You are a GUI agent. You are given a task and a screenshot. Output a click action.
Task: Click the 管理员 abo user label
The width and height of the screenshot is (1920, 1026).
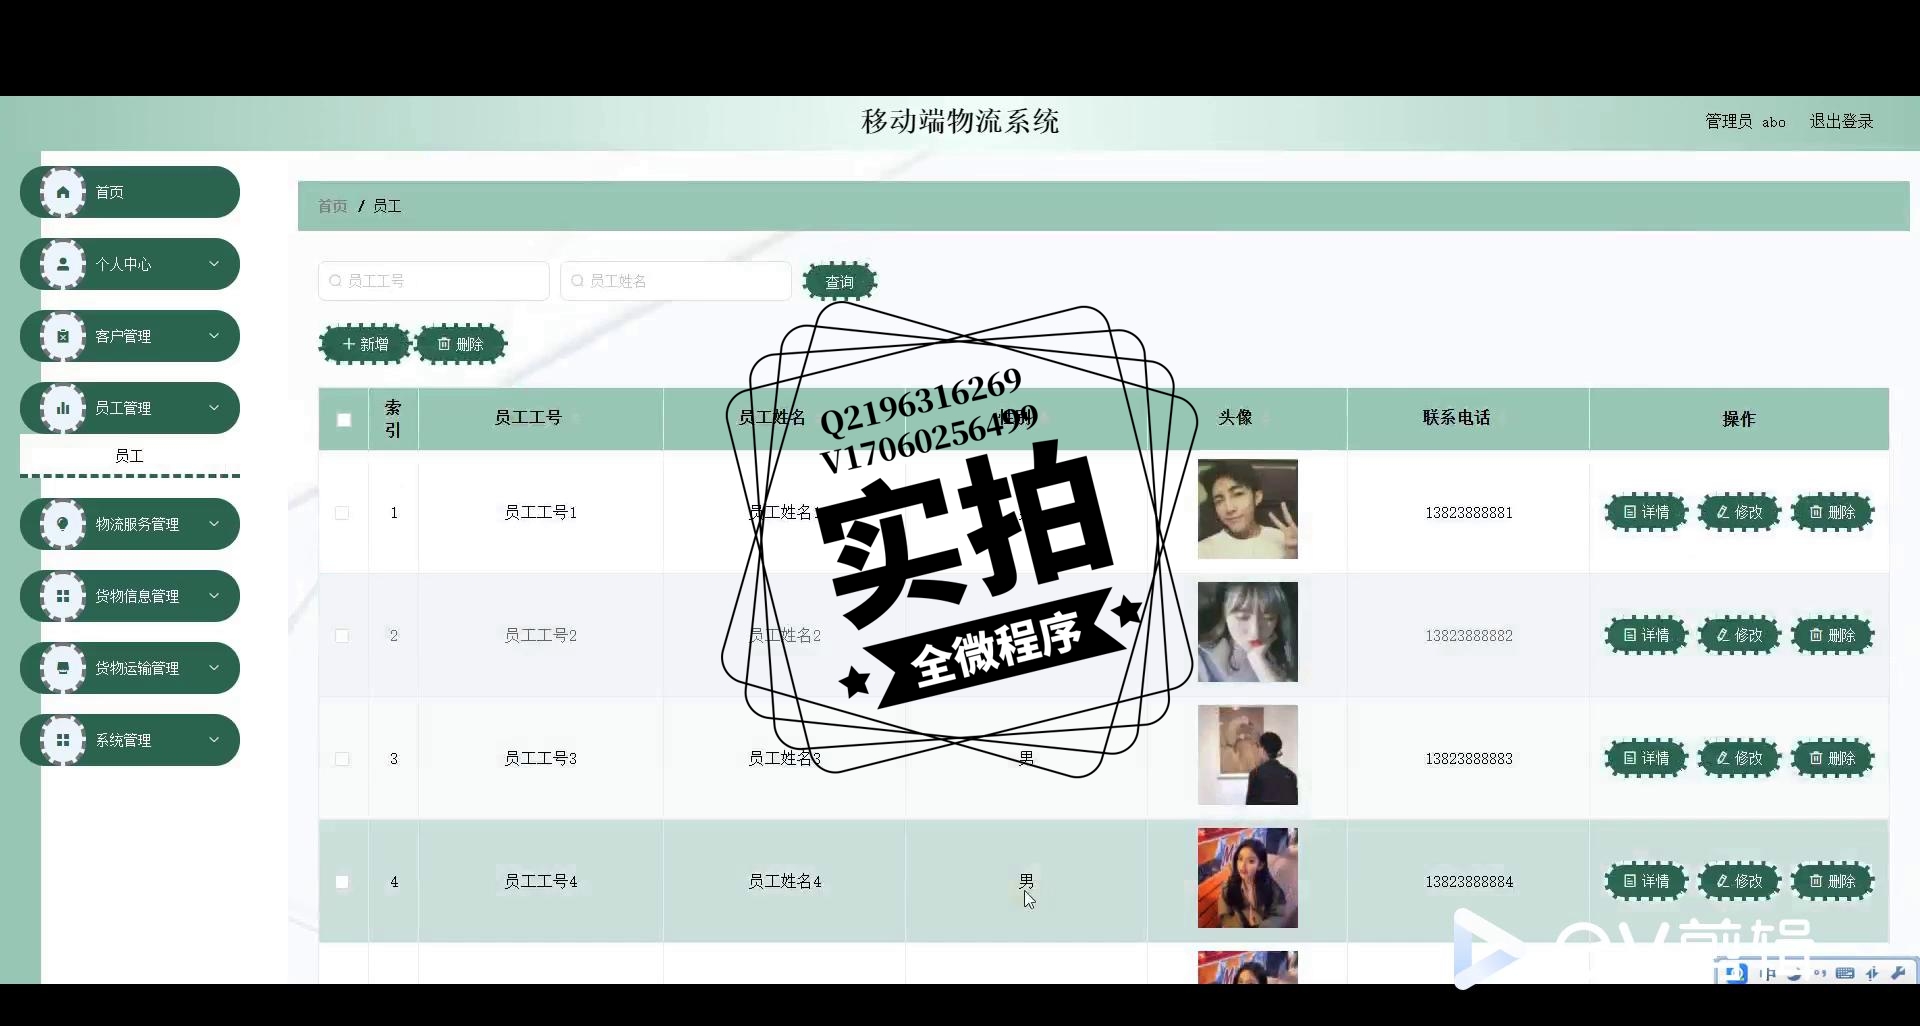tap(1745, 122)
